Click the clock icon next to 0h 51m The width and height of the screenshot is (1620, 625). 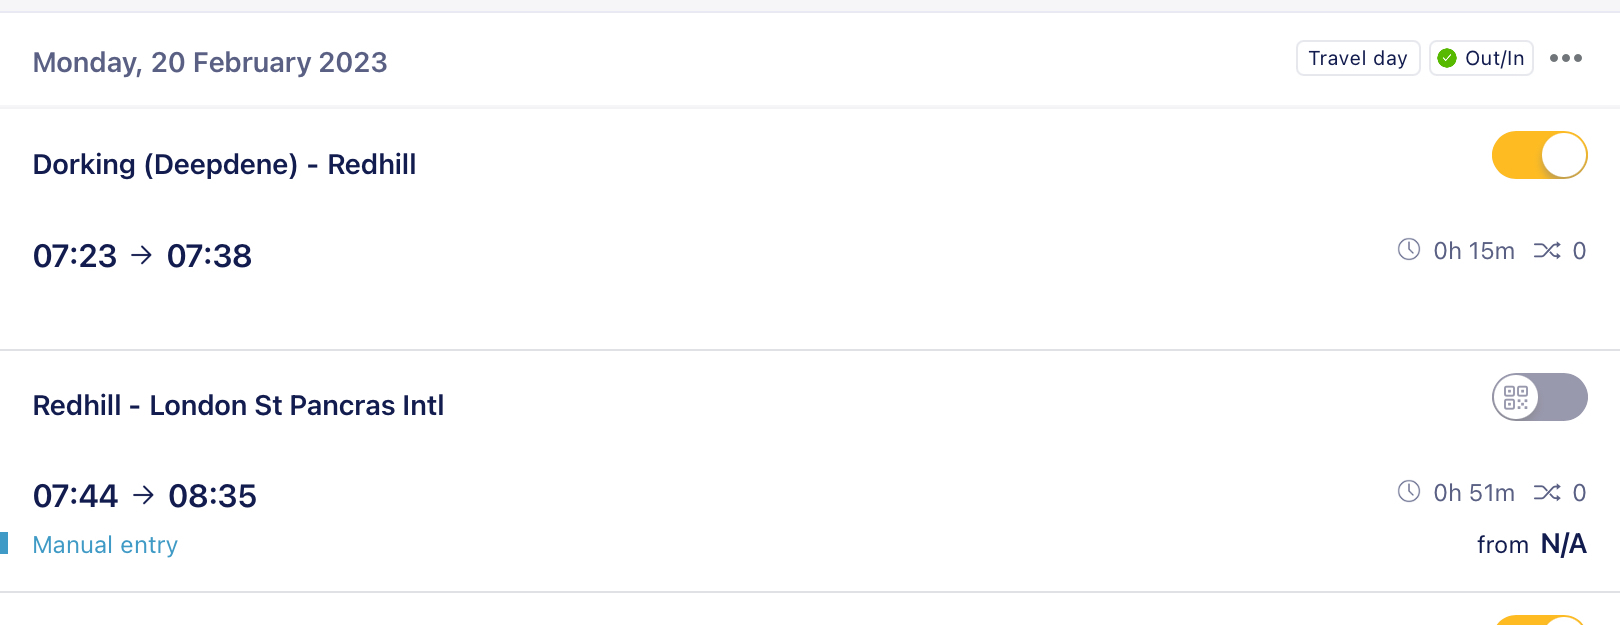pyautogui.click(x=1409, y=491)
